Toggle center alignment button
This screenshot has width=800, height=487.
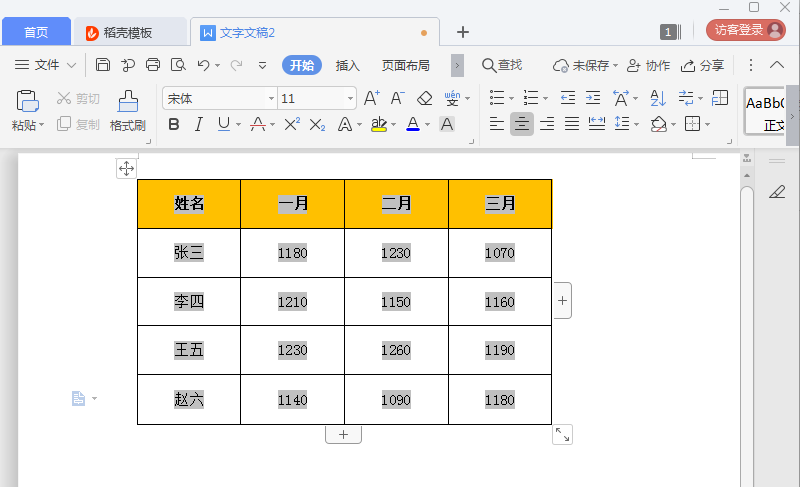tap(522, 124)
